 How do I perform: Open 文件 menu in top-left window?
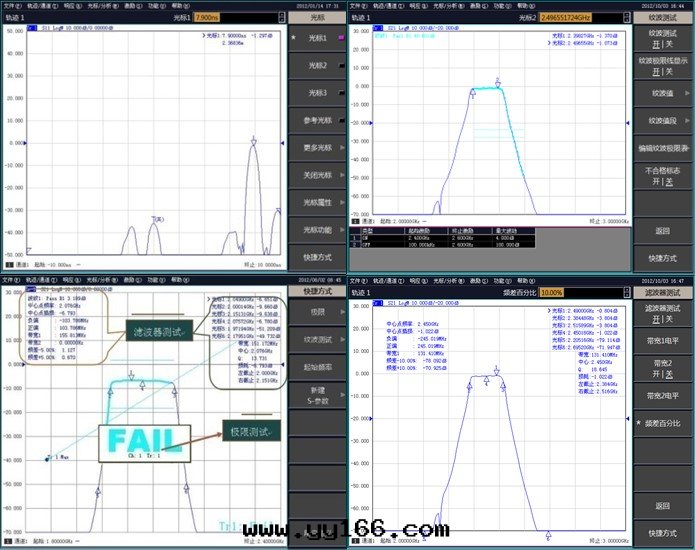point(9,5)
